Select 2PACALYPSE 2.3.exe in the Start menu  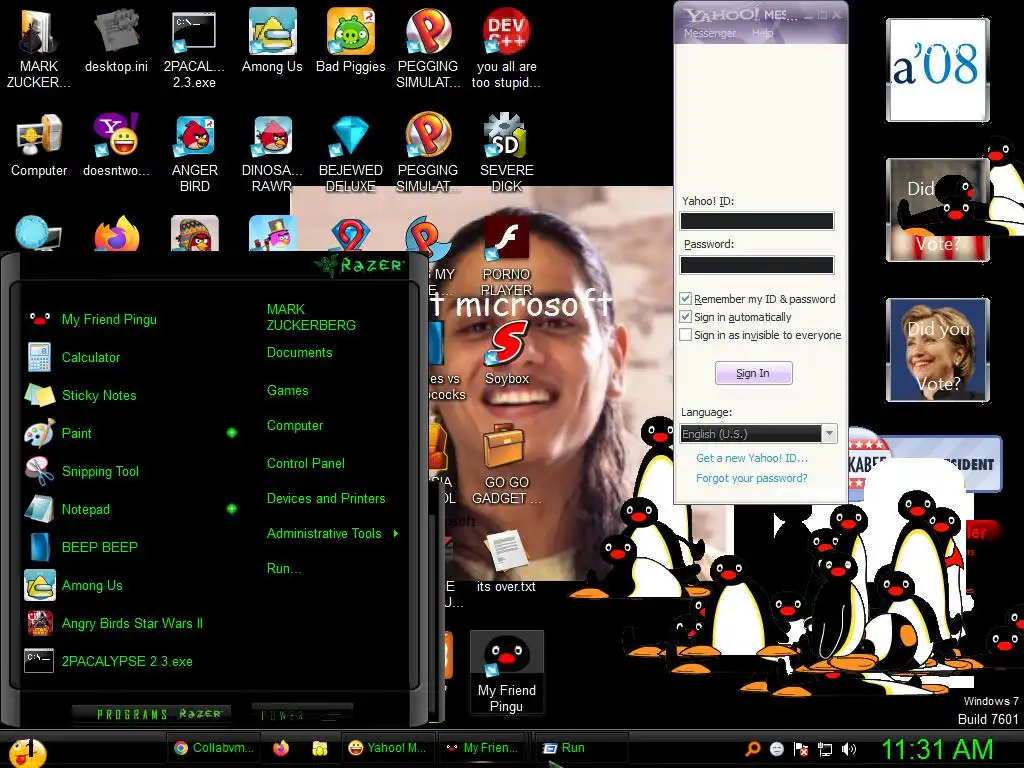(x=127, y=661)
